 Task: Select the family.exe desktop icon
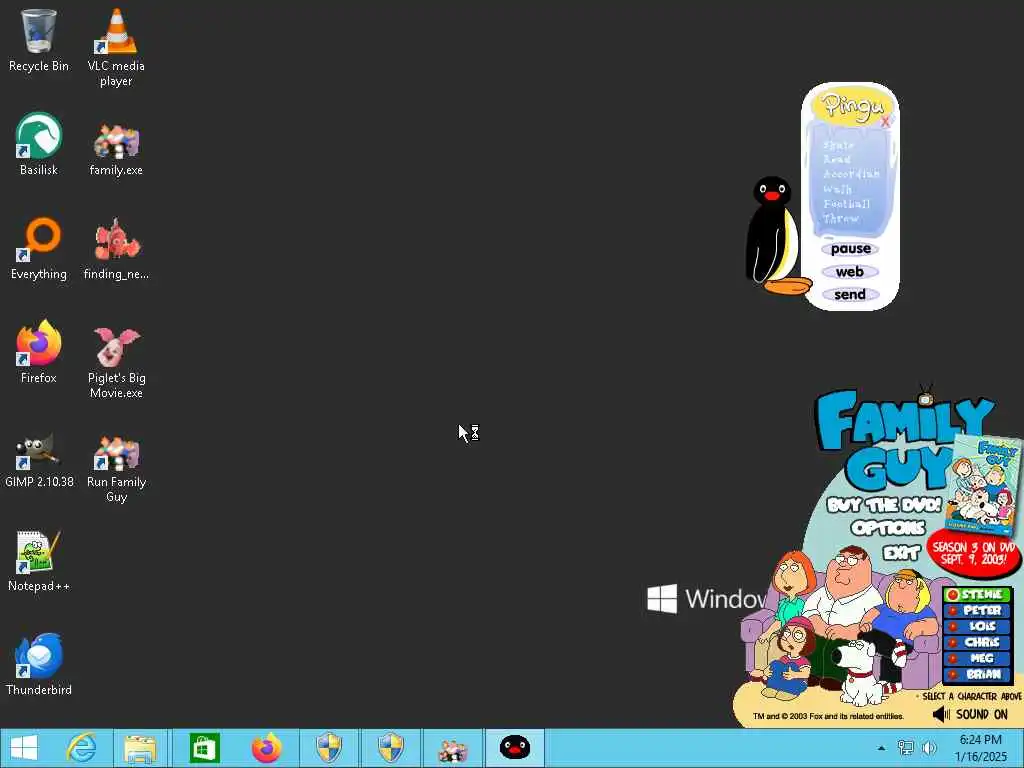[116, 149]
